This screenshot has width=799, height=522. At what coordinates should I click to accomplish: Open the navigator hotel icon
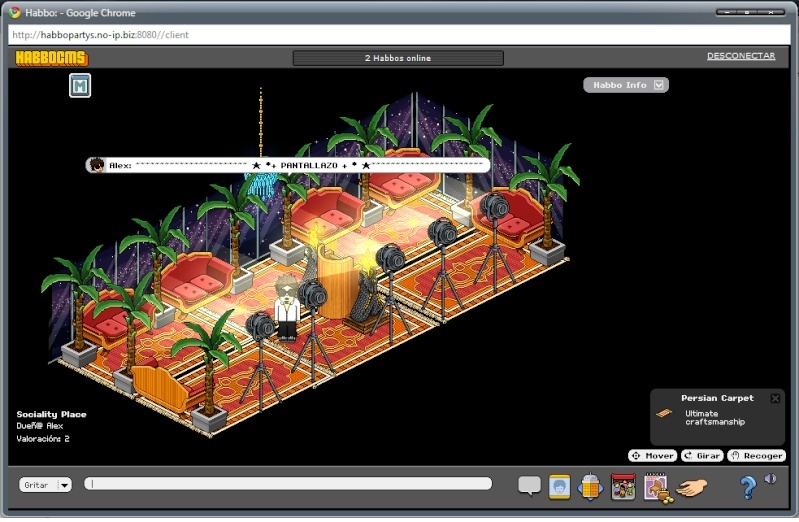pyautogui.click(x=590, y=487)
